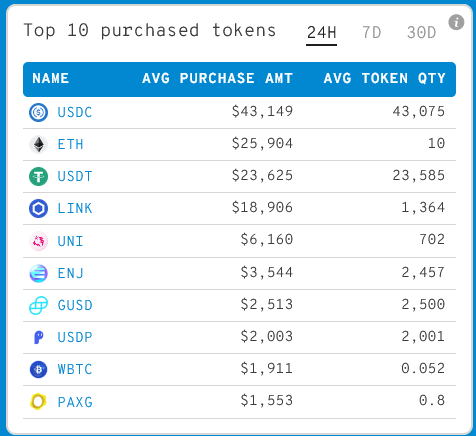
Task: Click the USDC coin icon
Action: pos(38,112)
